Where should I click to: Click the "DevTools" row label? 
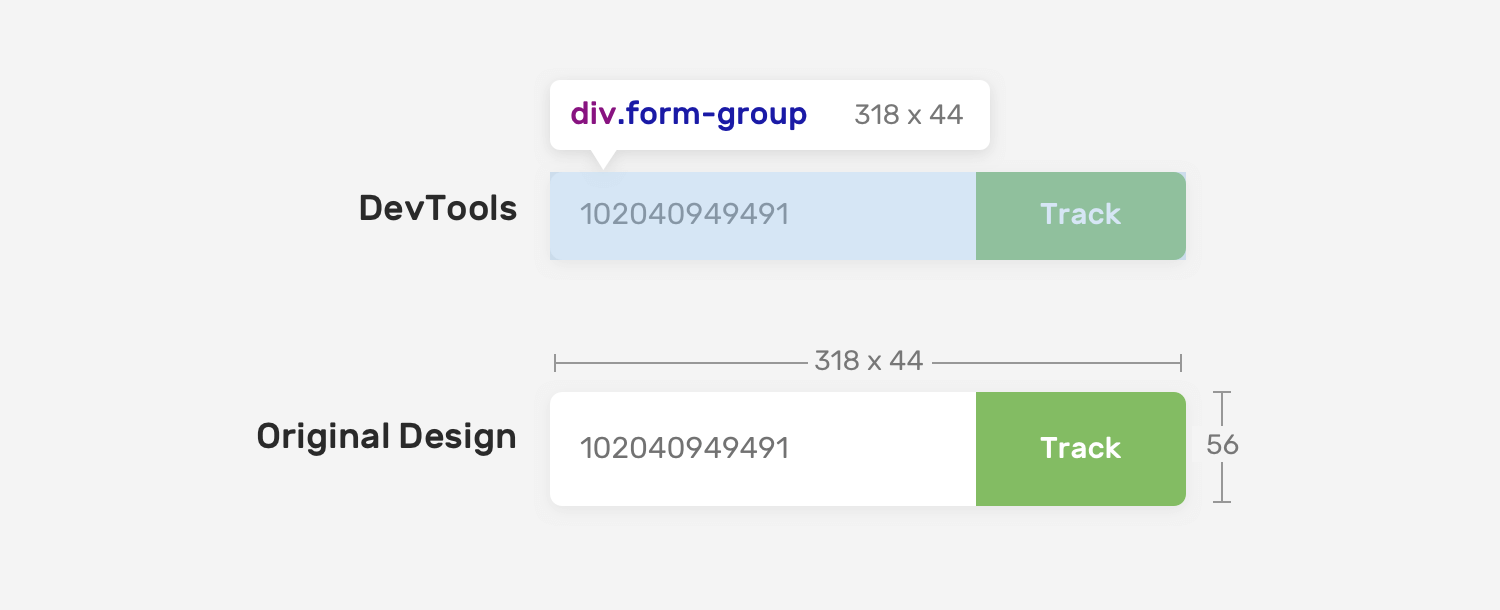438,208
